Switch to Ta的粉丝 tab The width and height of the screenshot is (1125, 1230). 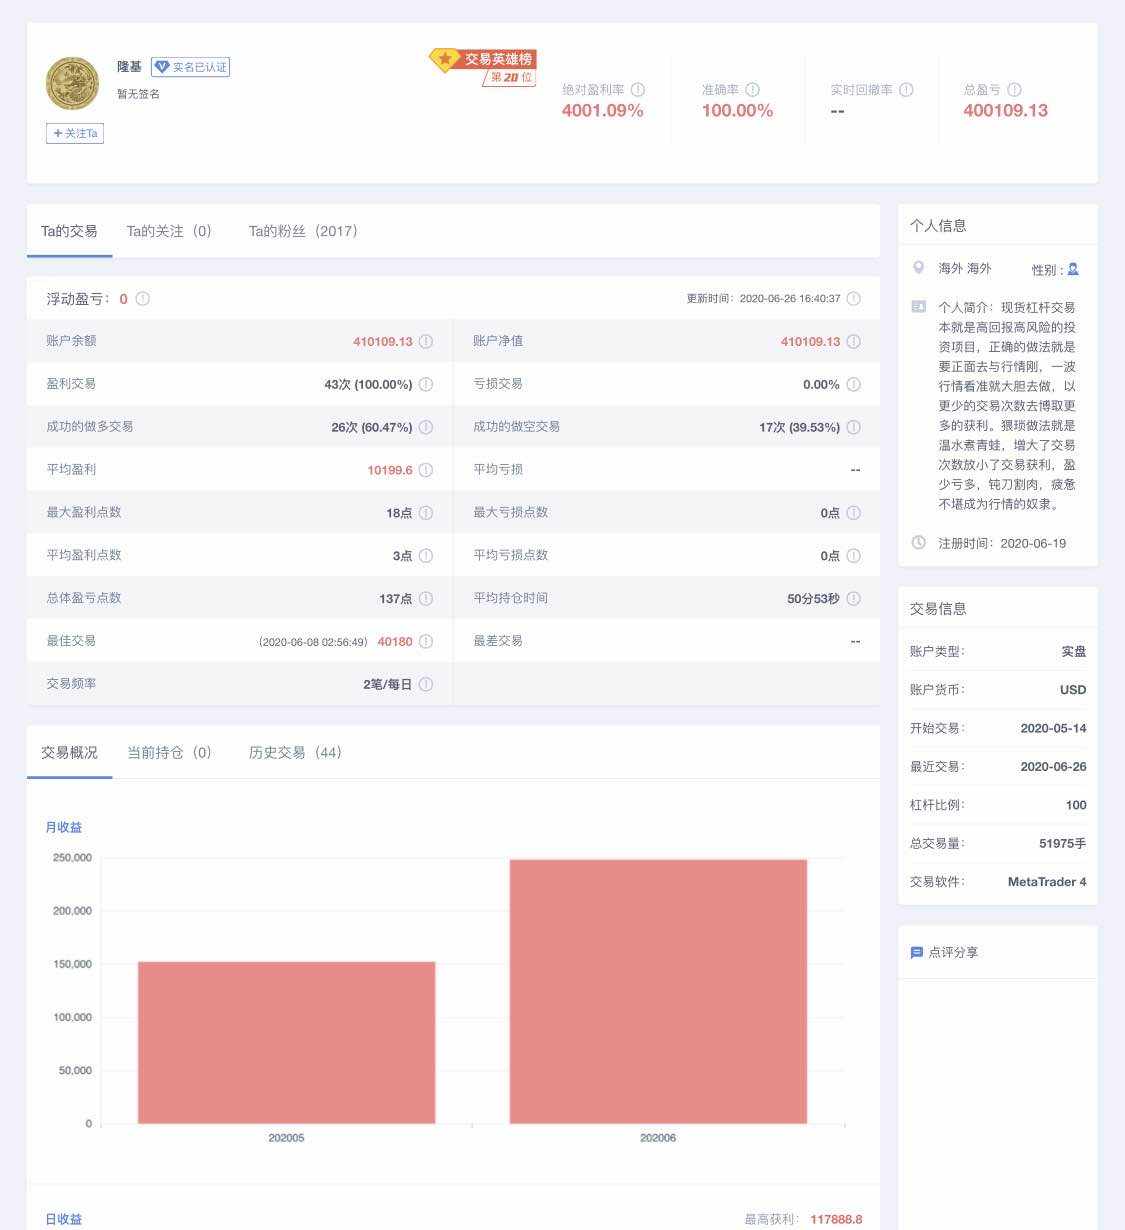click(x=303, y=231)
